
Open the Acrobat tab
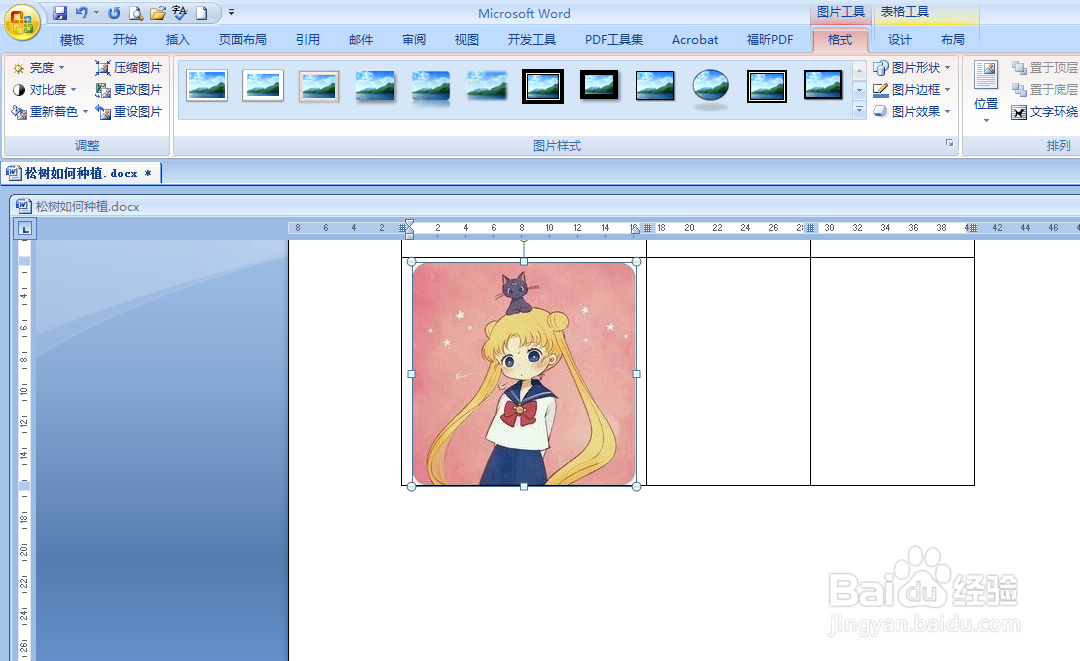tap(695, 40)
